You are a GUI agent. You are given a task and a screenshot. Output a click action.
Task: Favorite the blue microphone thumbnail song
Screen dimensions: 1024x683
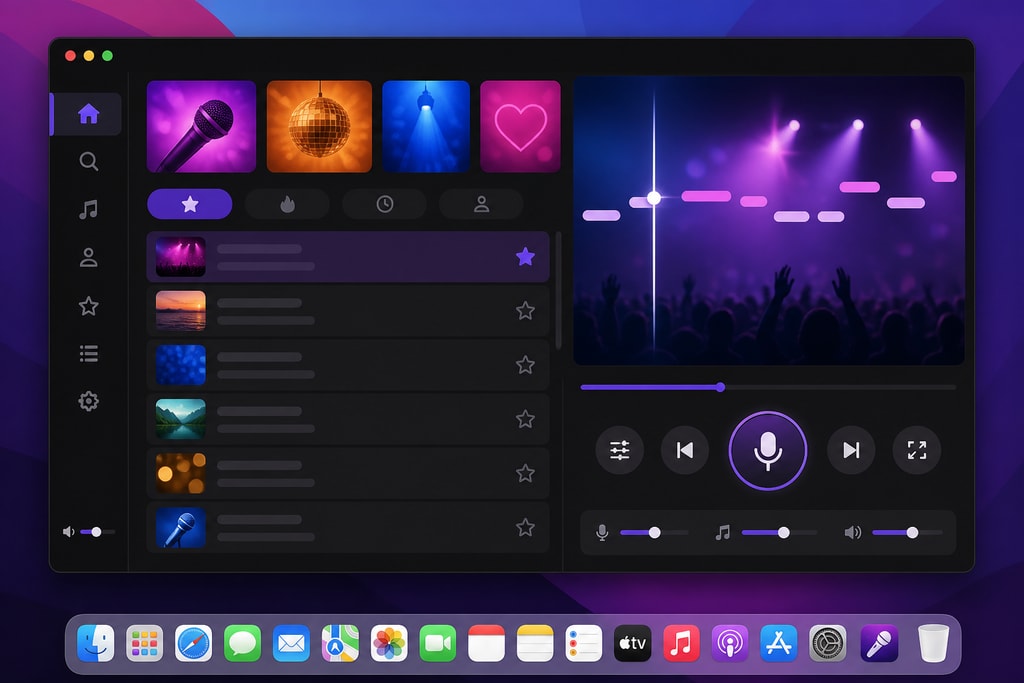(x=525, y=527)
